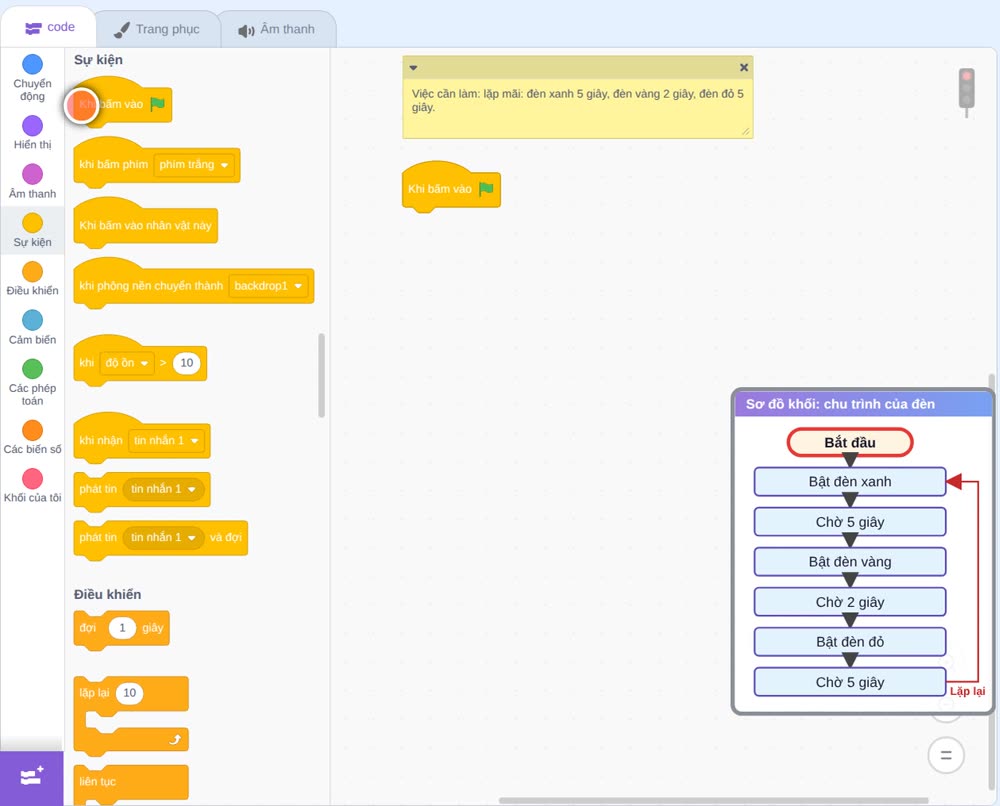Click the block palette vertical scrollbar
This screenshot has height=806, width=1000.
click(321, 376)
